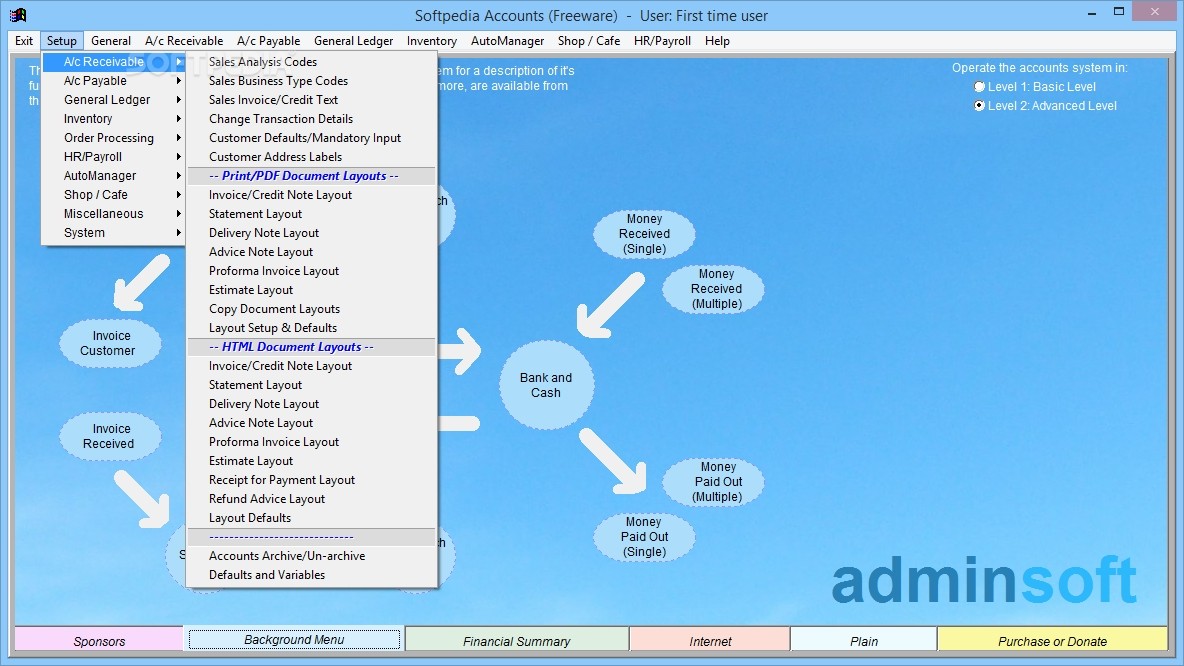
Task: Click Purchase or Donate
Action: click(x=1052, y=640)
